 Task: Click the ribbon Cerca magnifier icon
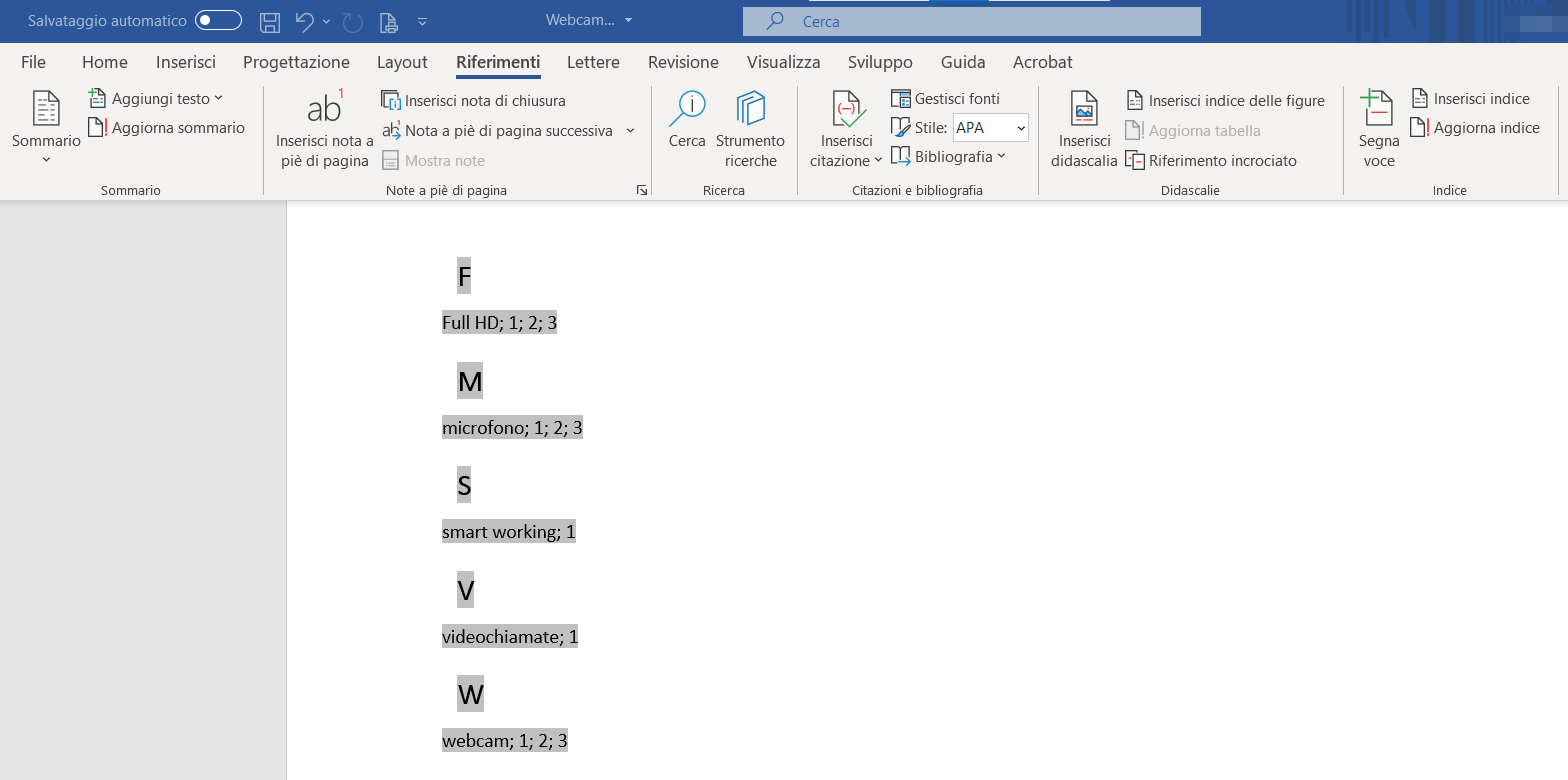(x=687, y=108)
